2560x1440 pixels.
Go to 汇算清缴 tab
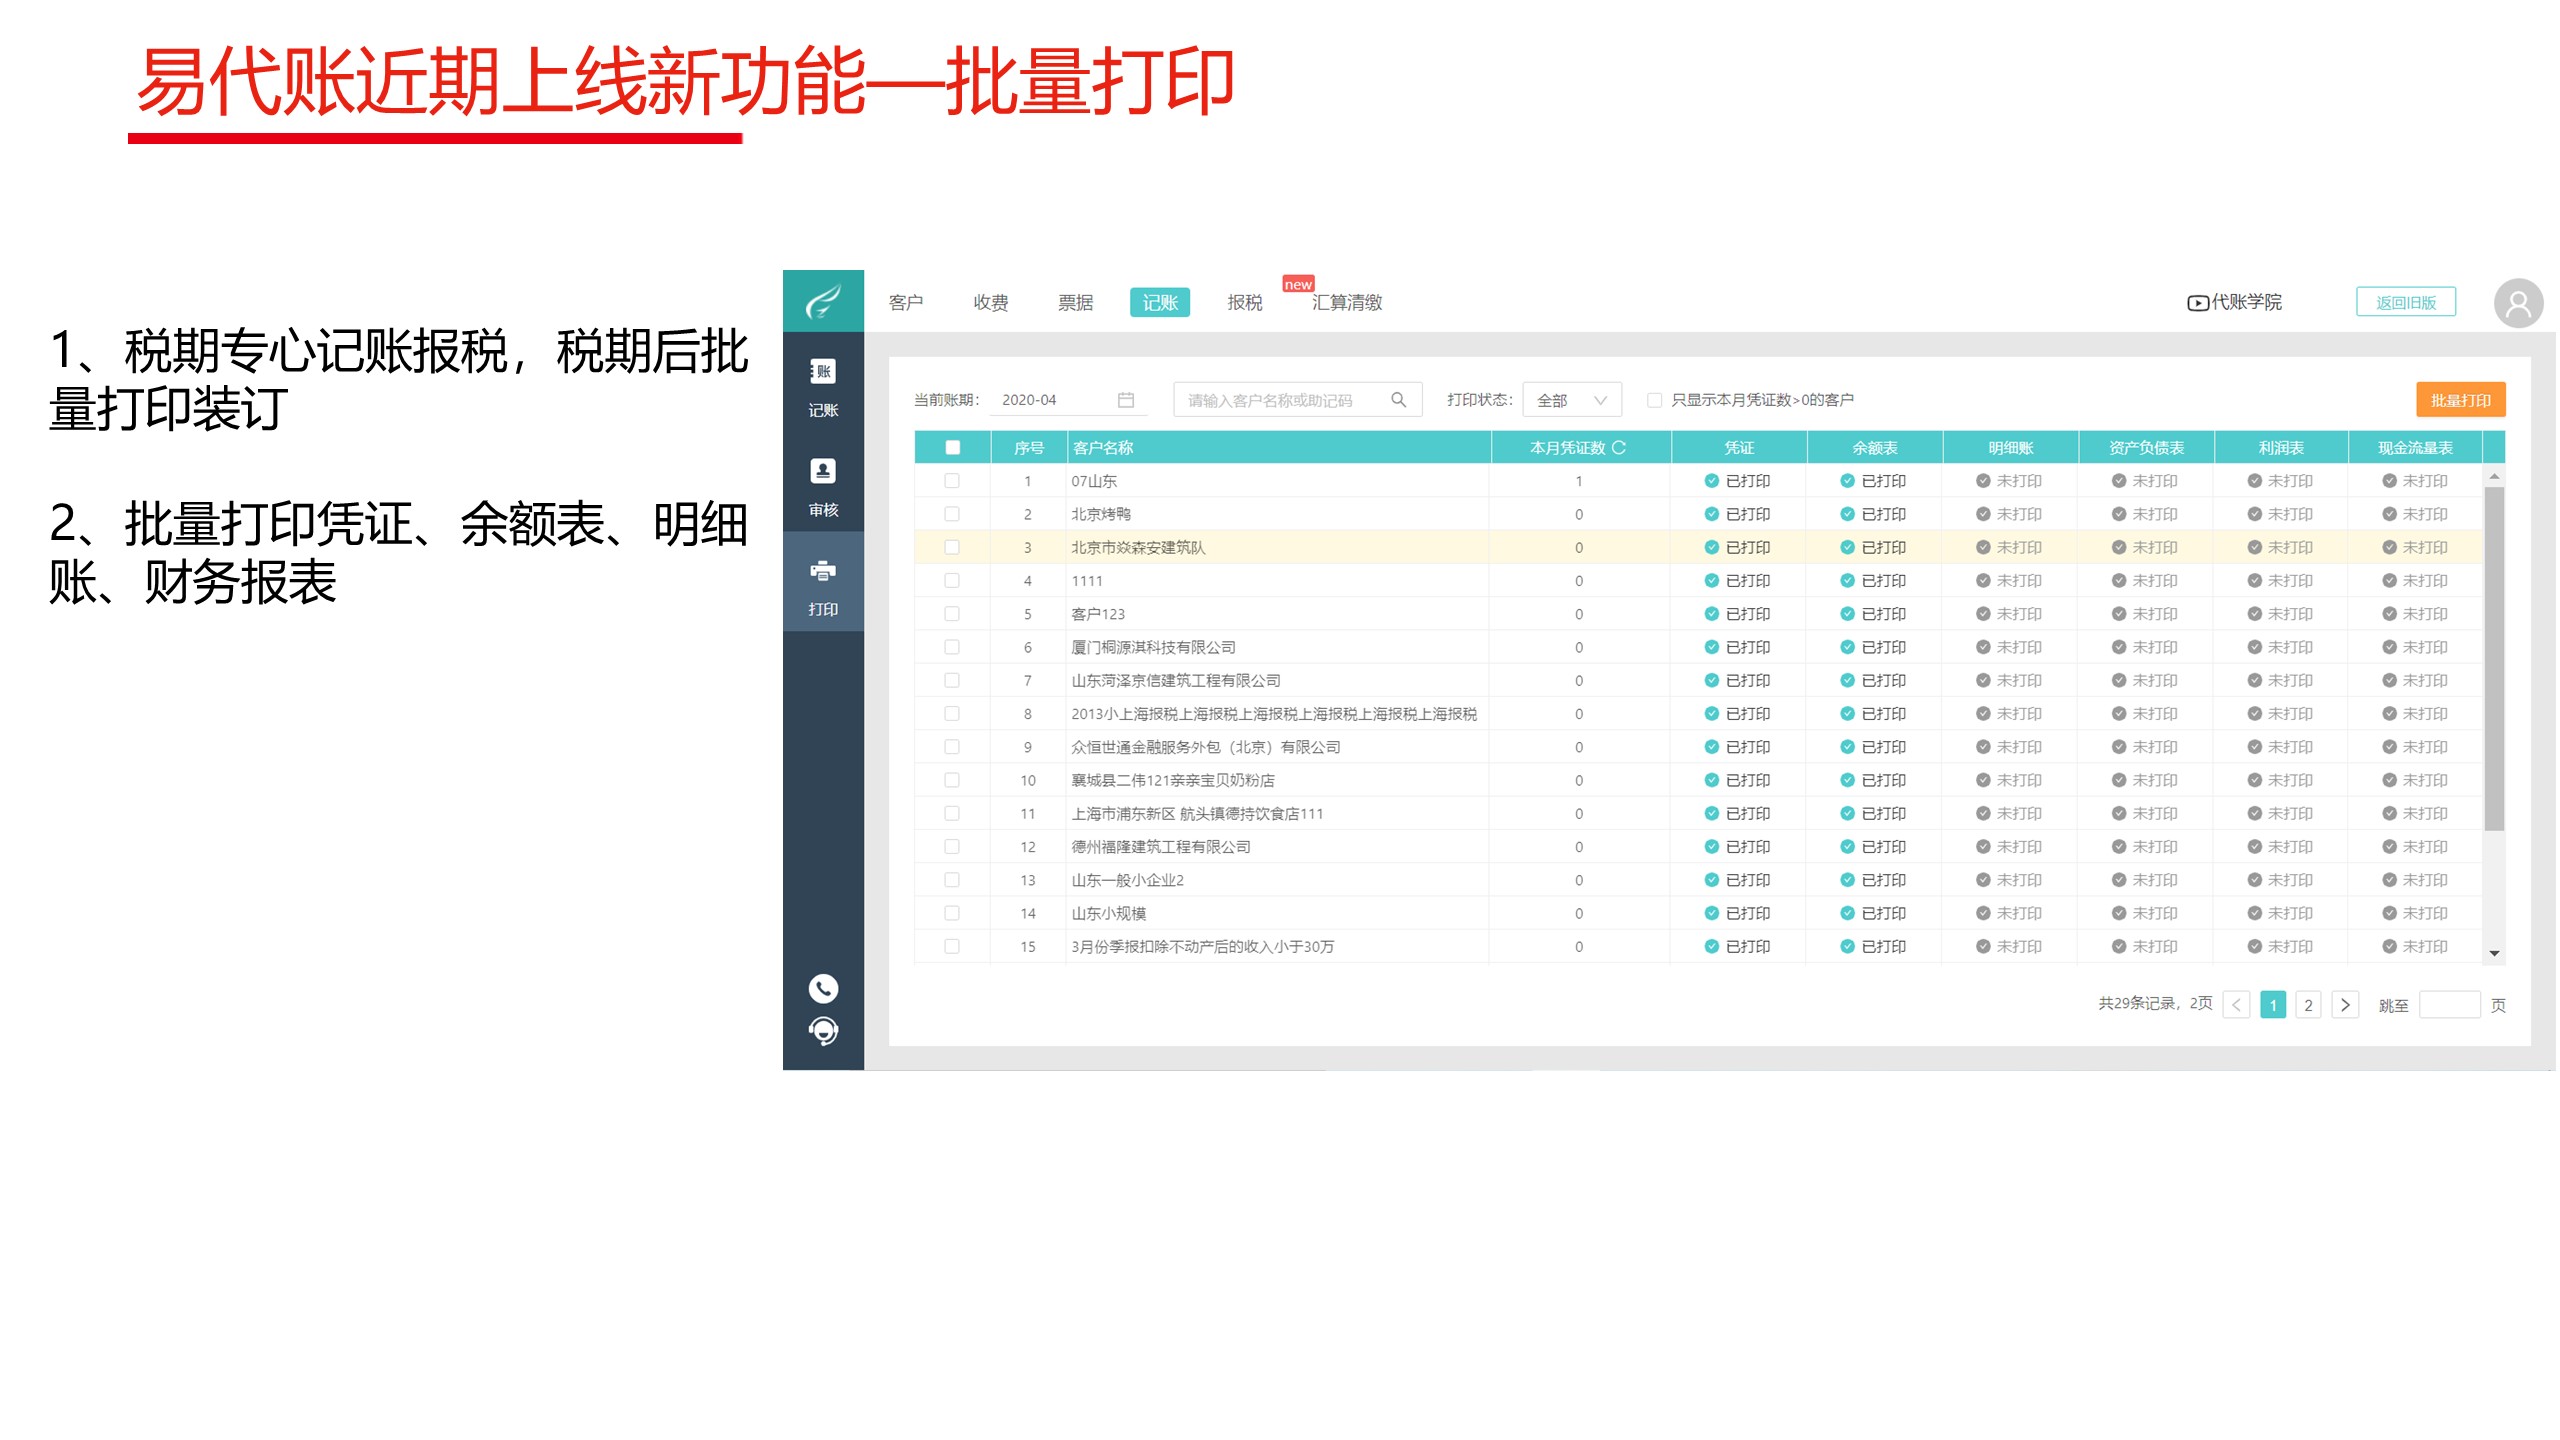tap(1347, 302)
